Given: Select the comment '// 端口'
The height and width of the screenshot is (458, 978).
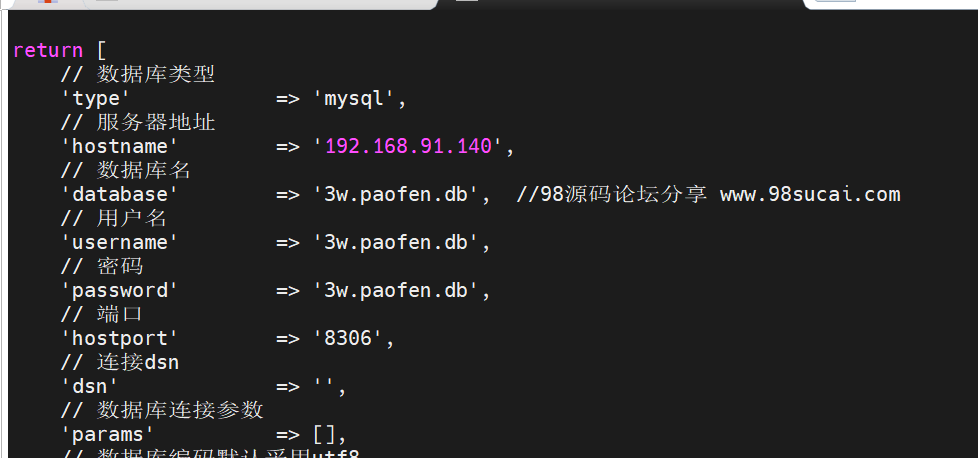Looking at the screenshot, I should pyautogui.click(x=102, y=314).
